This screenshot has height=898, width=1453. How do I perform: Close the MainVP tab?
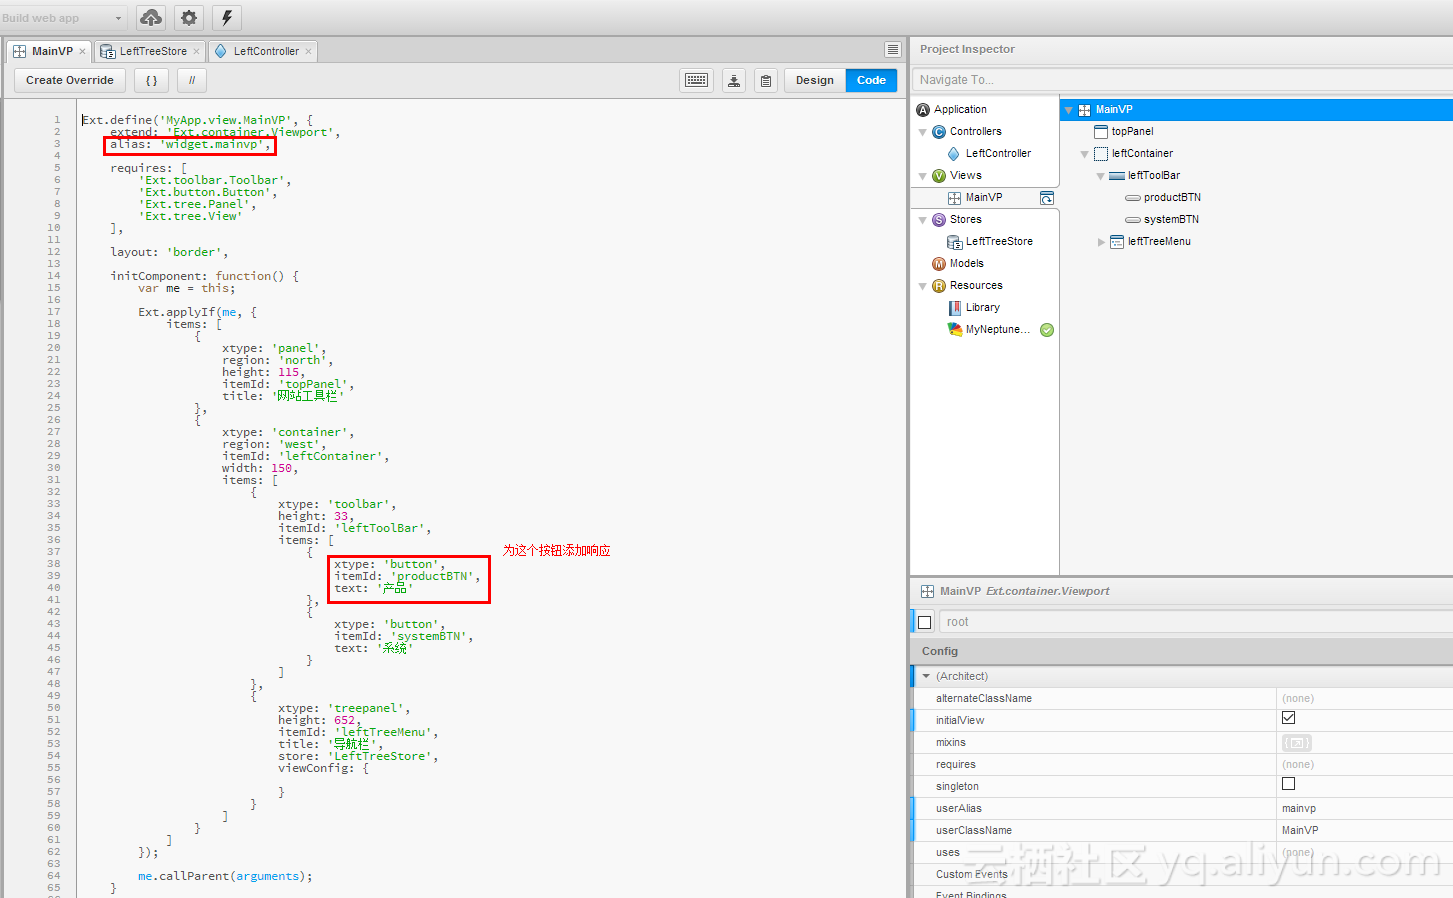coord(82,52)
